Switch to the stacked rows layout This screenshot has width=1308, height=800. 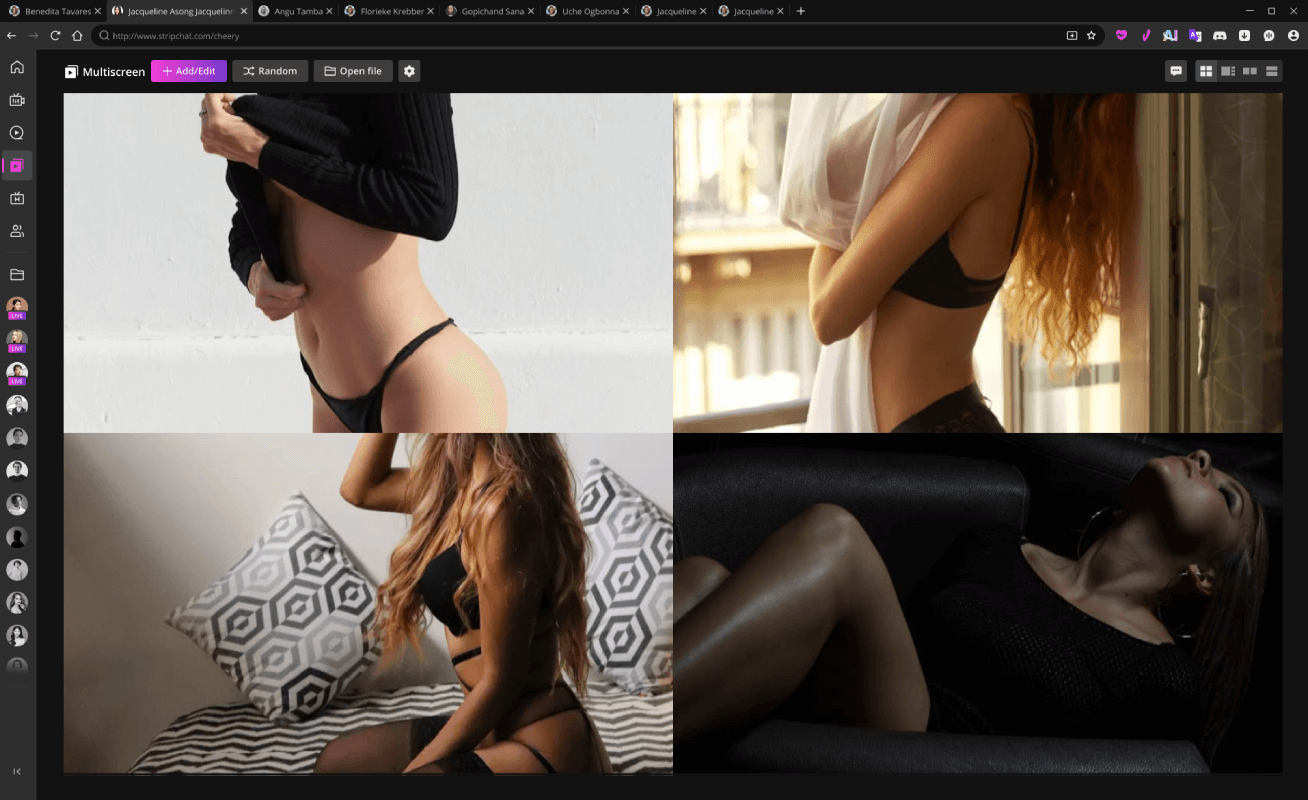[x=1272, y=71]
